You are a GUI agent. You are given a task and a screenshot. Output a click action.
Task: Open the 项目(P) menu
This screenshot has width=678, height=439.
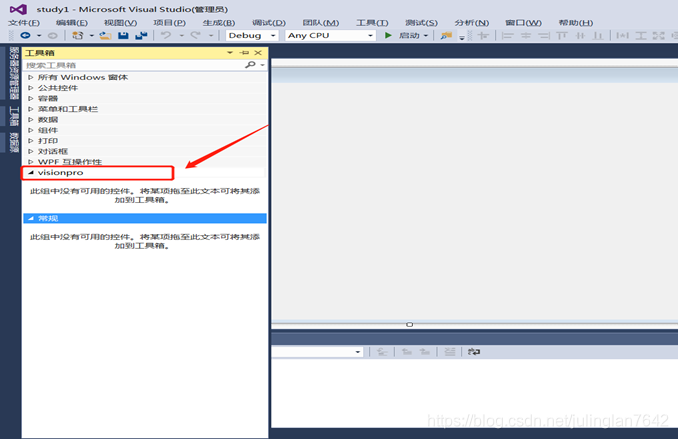coord(170,22)
